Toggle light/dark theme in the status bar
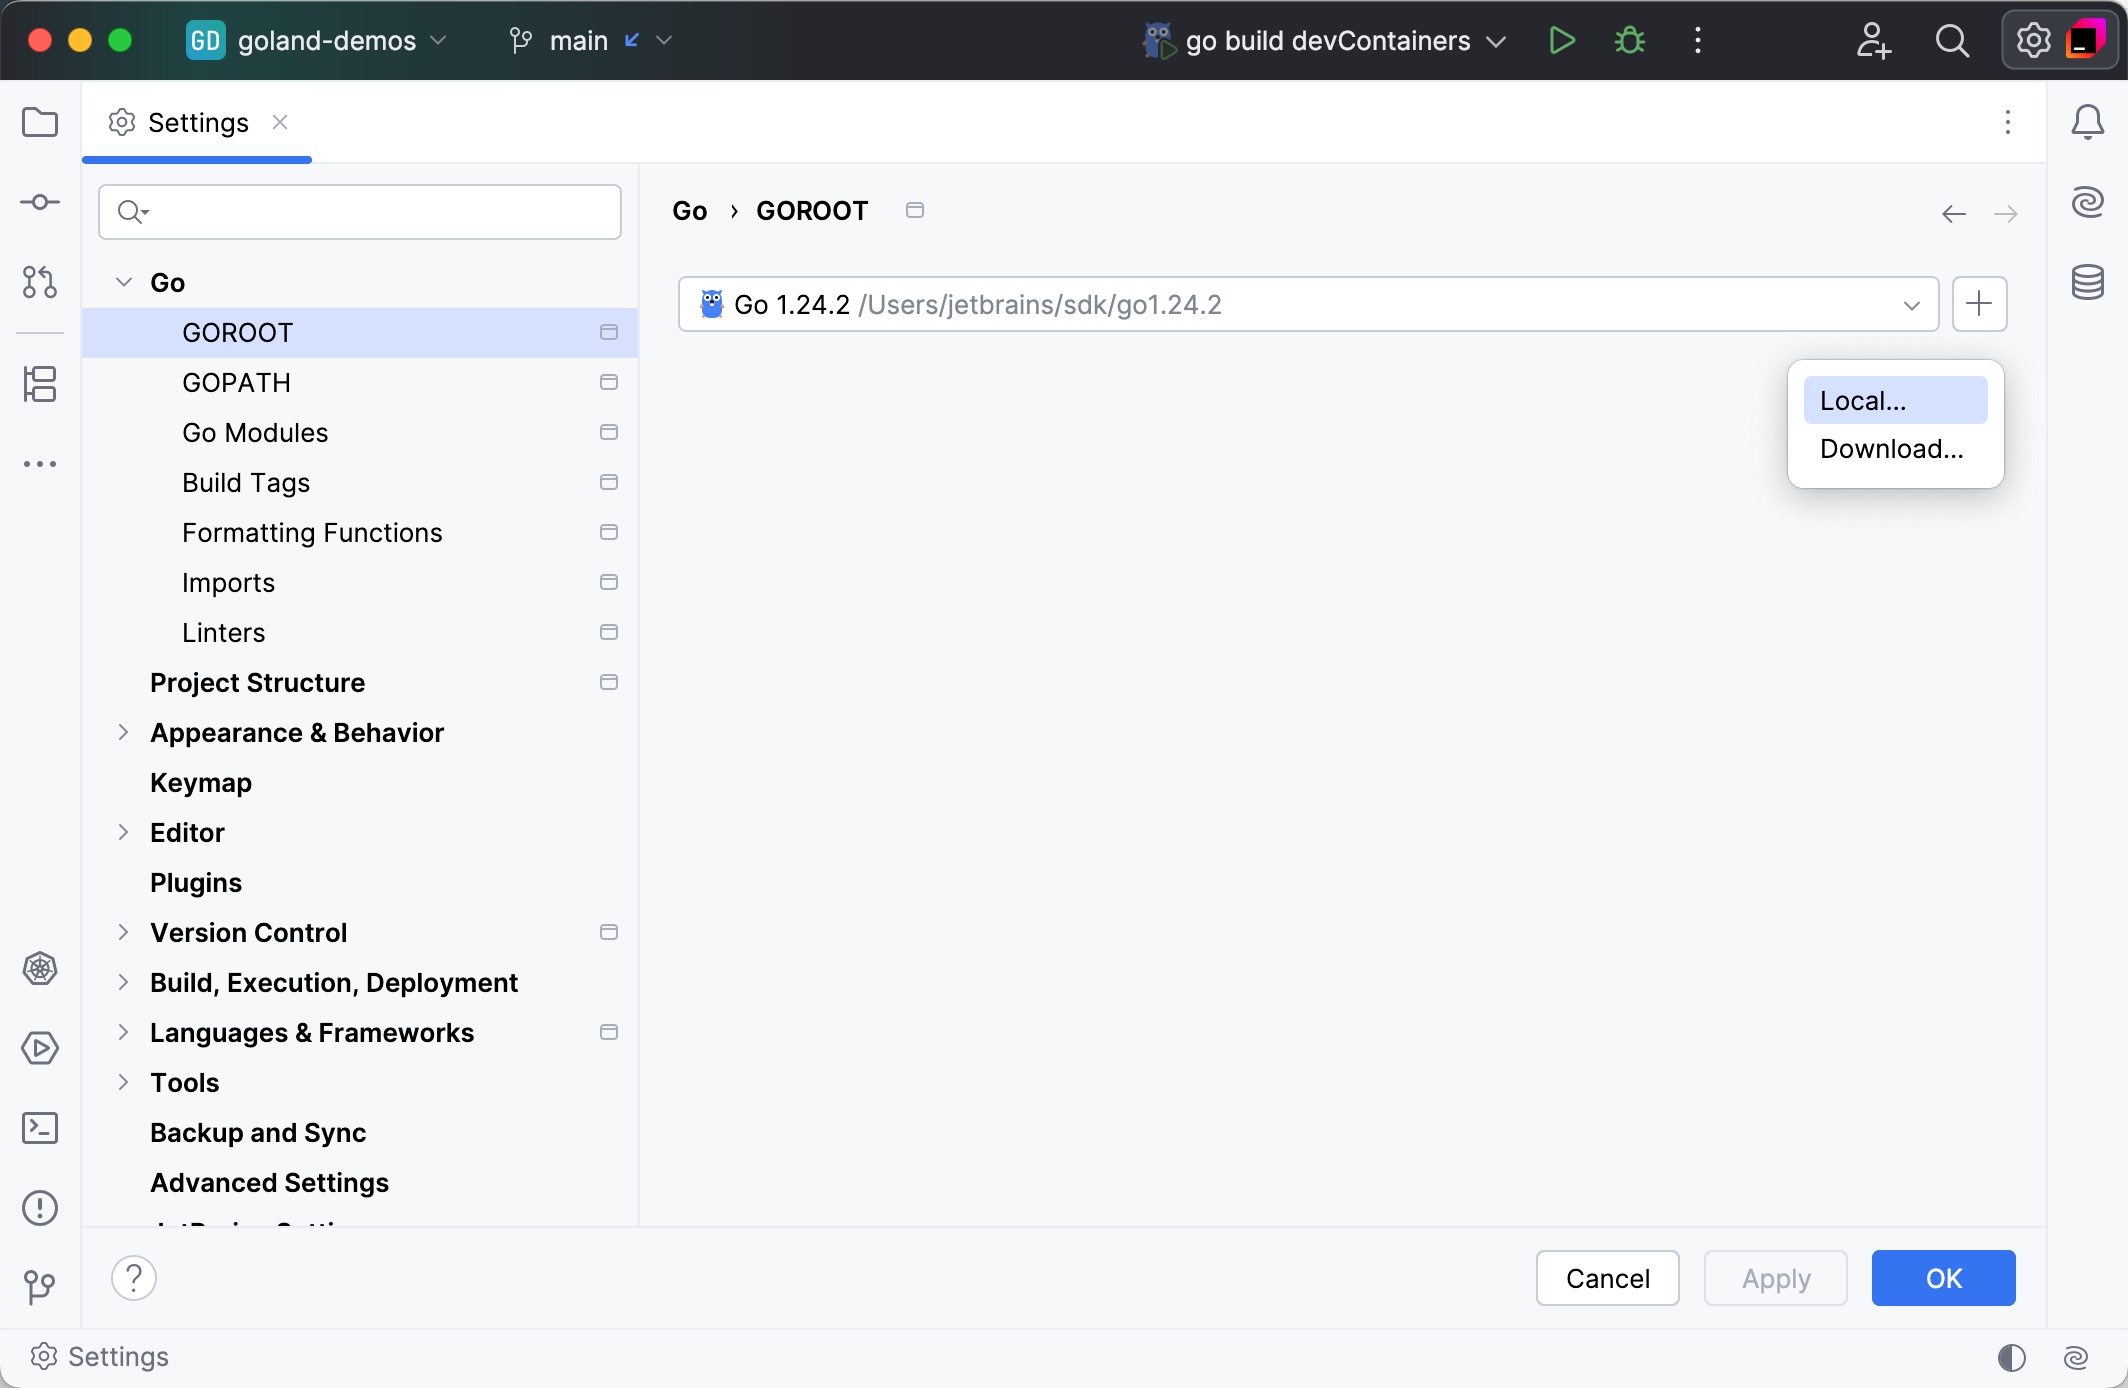The image size is (2128, 1388). click(2010, 1357)
